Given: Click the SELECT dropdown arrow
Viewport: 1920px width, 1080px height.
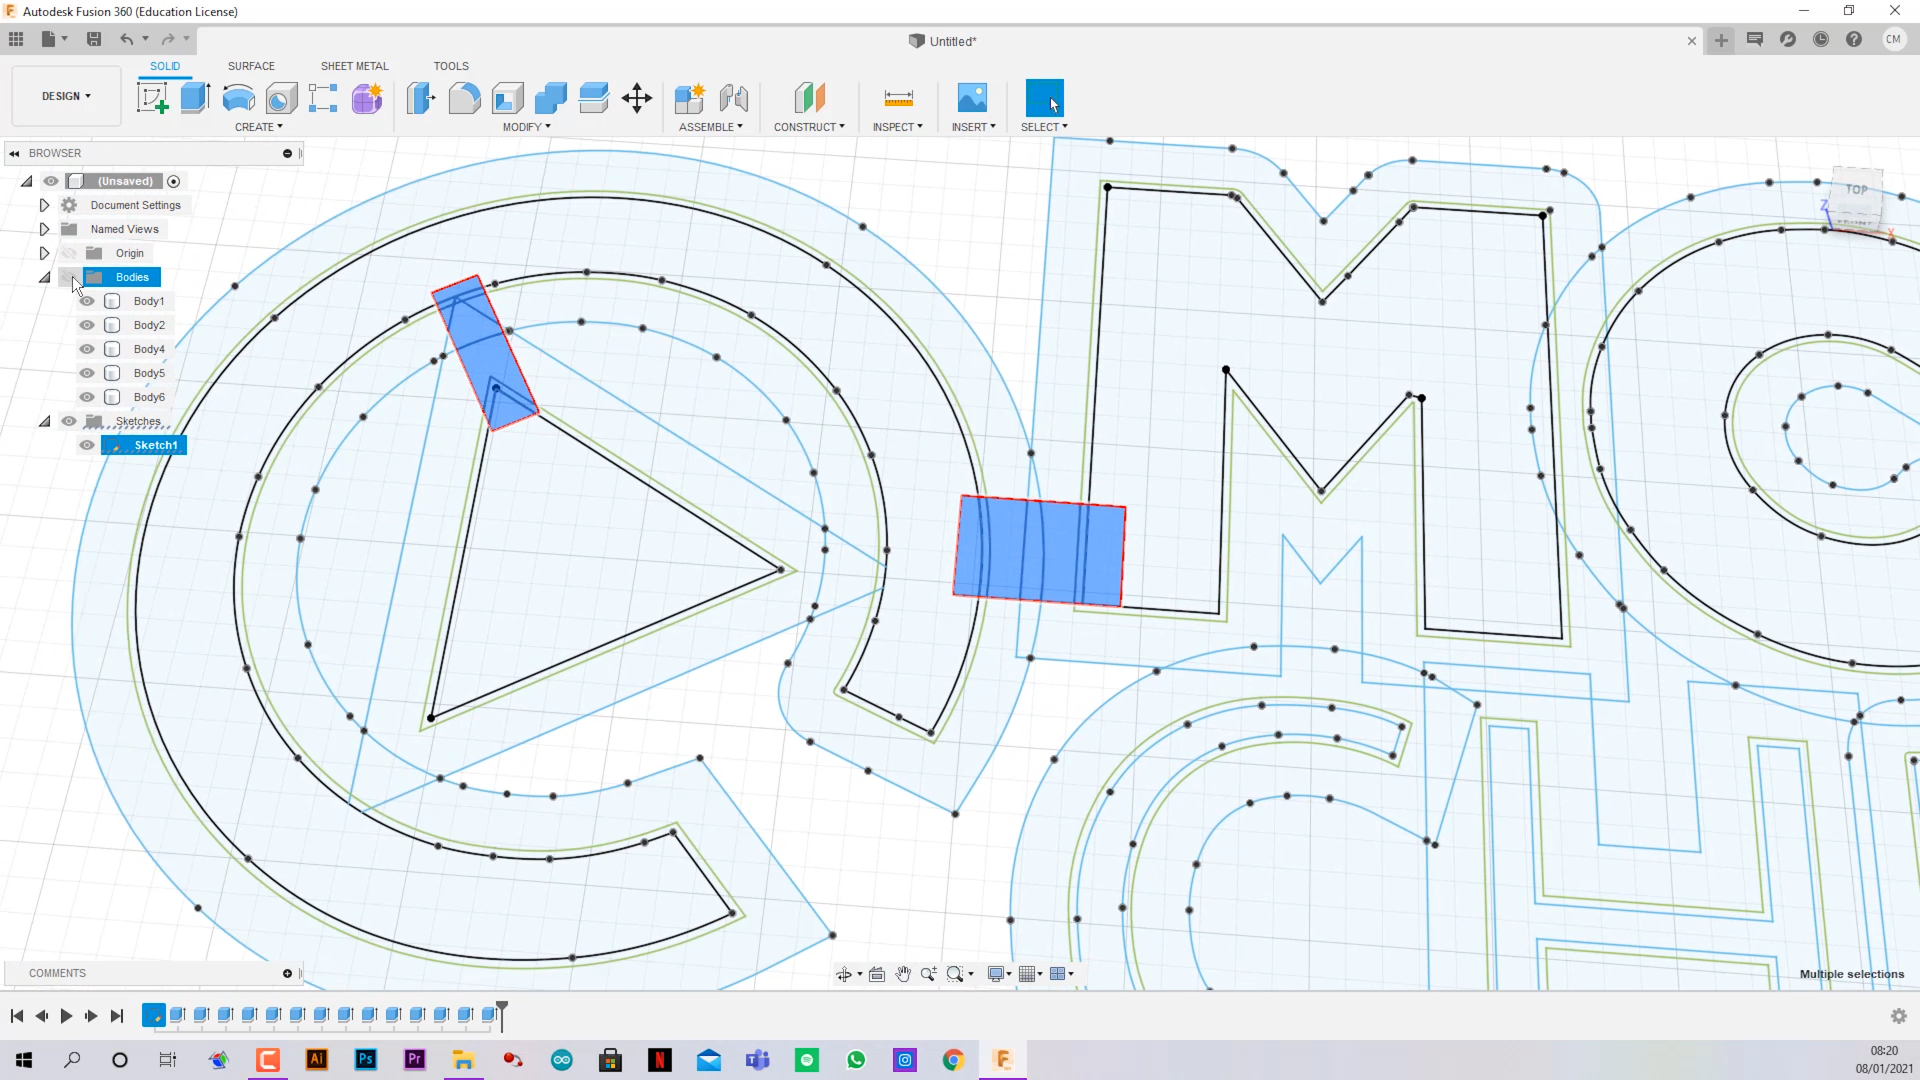Looking at the screenshot, I should (x=1065, y=127).
